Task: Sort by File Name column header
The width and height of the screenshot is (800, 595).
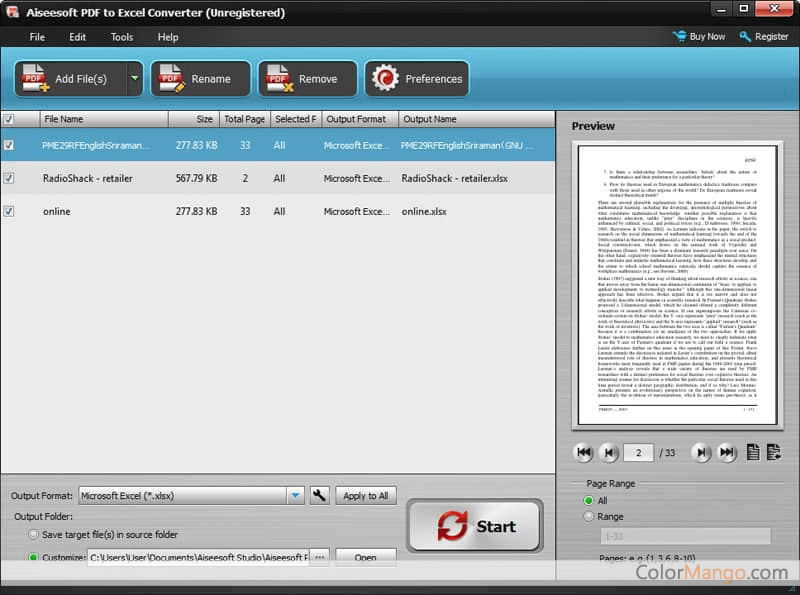Action: (x=104, y=119)
